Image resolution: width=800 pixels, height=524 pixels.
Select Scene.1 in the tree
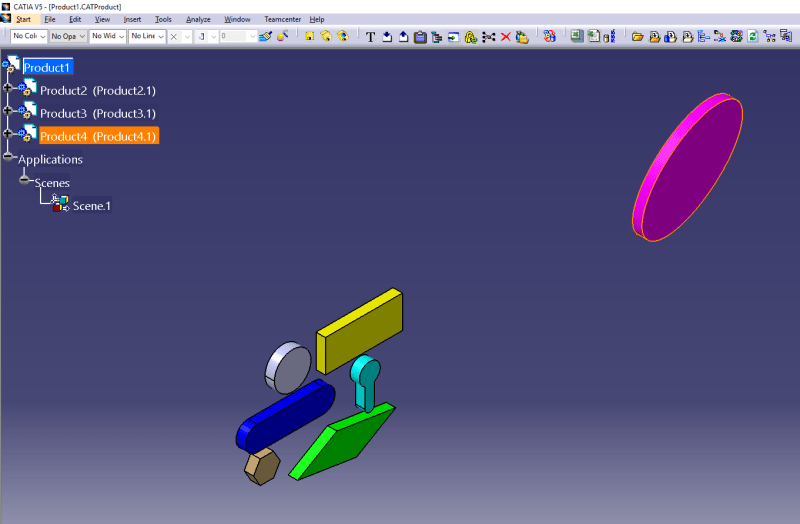click(91, 206)
